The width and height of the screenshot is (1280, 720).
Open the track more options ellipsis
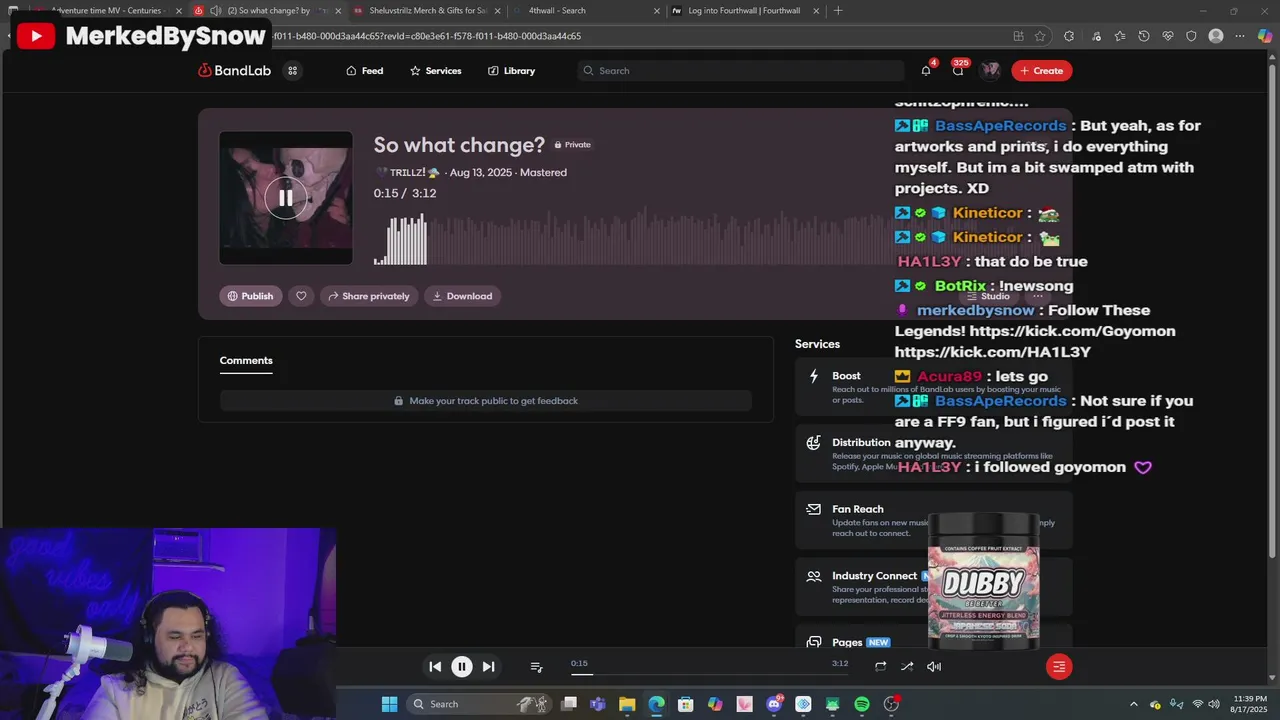coord(1038,296)
